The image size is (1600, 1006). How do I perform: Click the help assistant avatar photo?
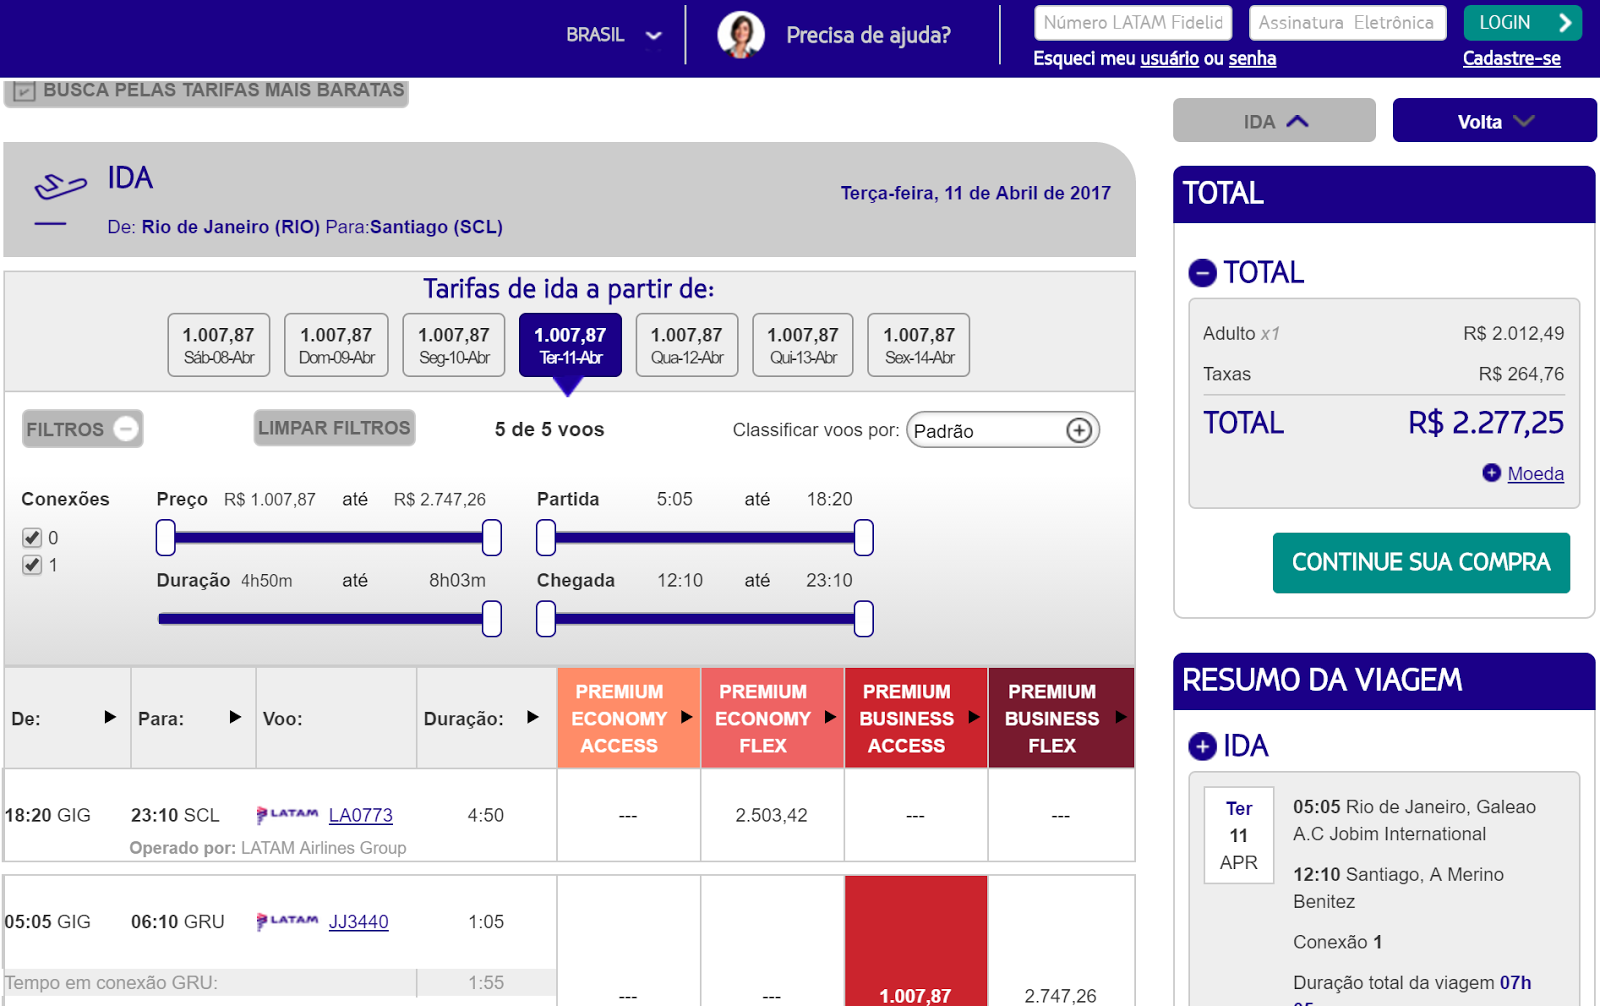point(741,34)
